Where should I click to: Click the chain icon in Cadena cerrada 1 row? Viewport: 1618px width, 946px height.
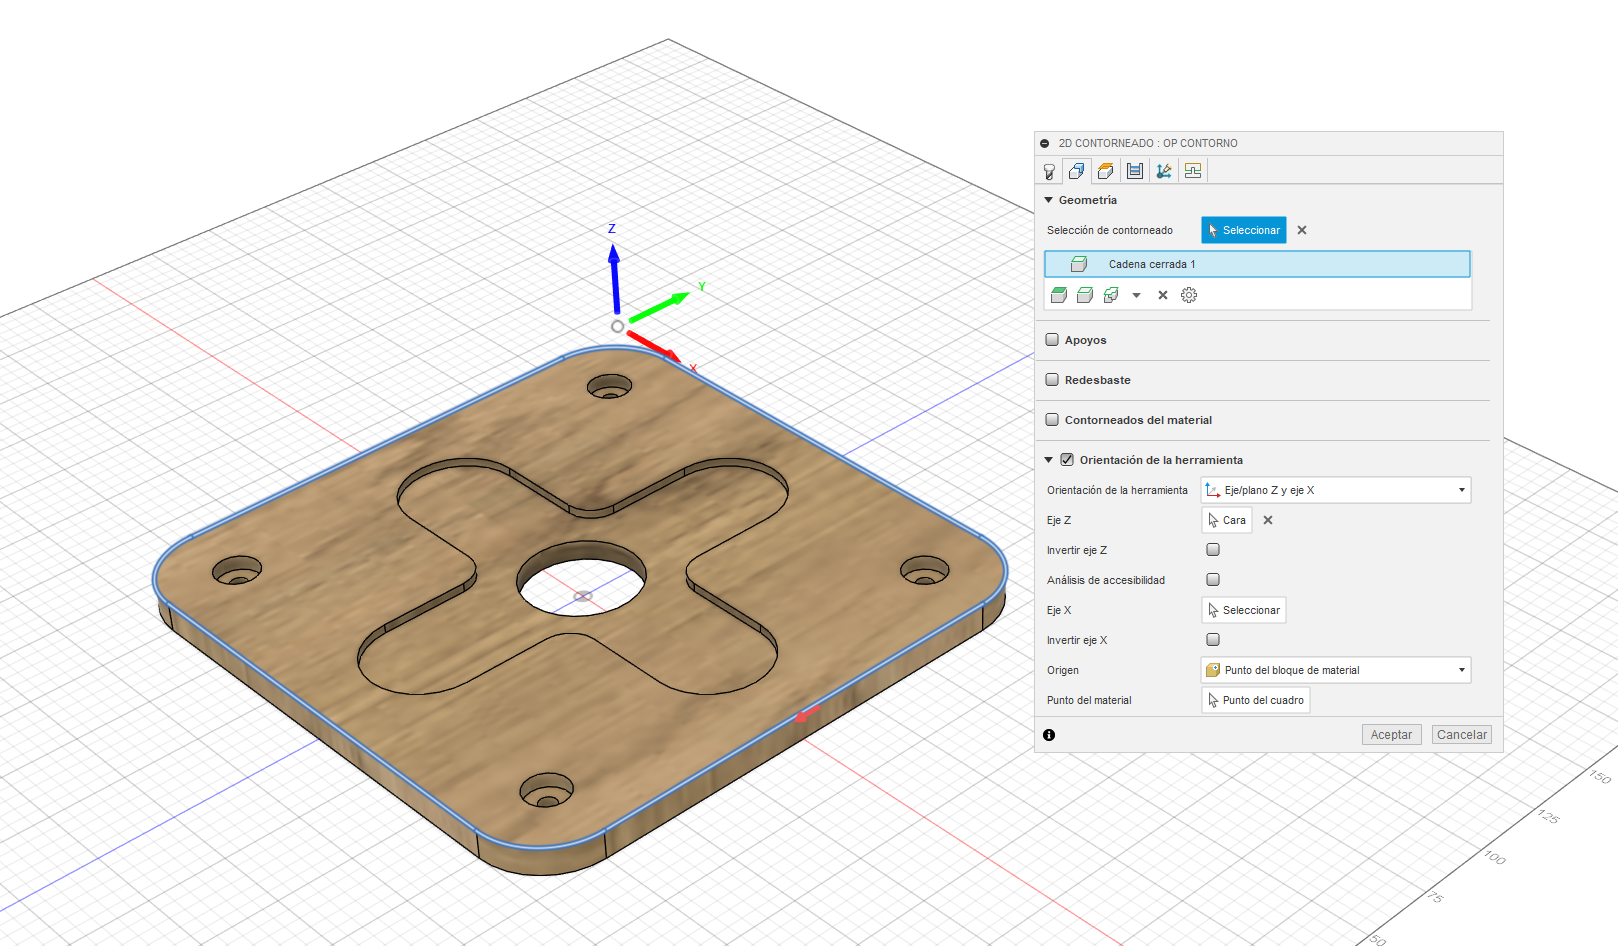tap(1079, 264)
